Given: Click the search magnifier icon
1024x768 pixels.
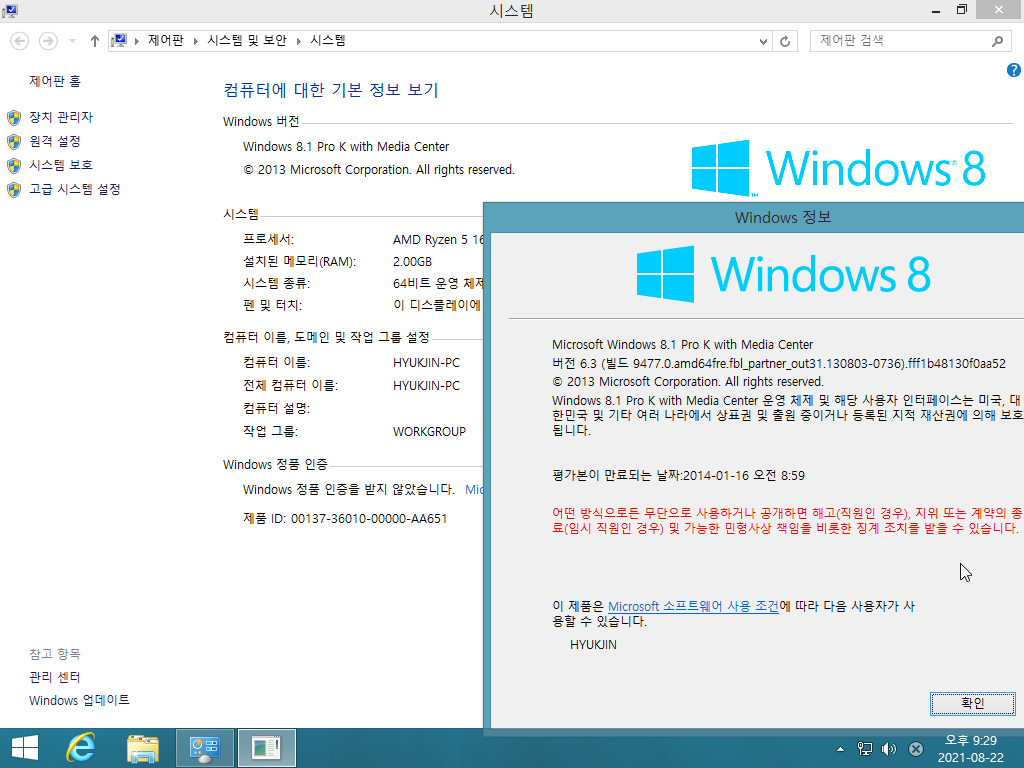Looking at the screenshot, I should click(997, 41).
